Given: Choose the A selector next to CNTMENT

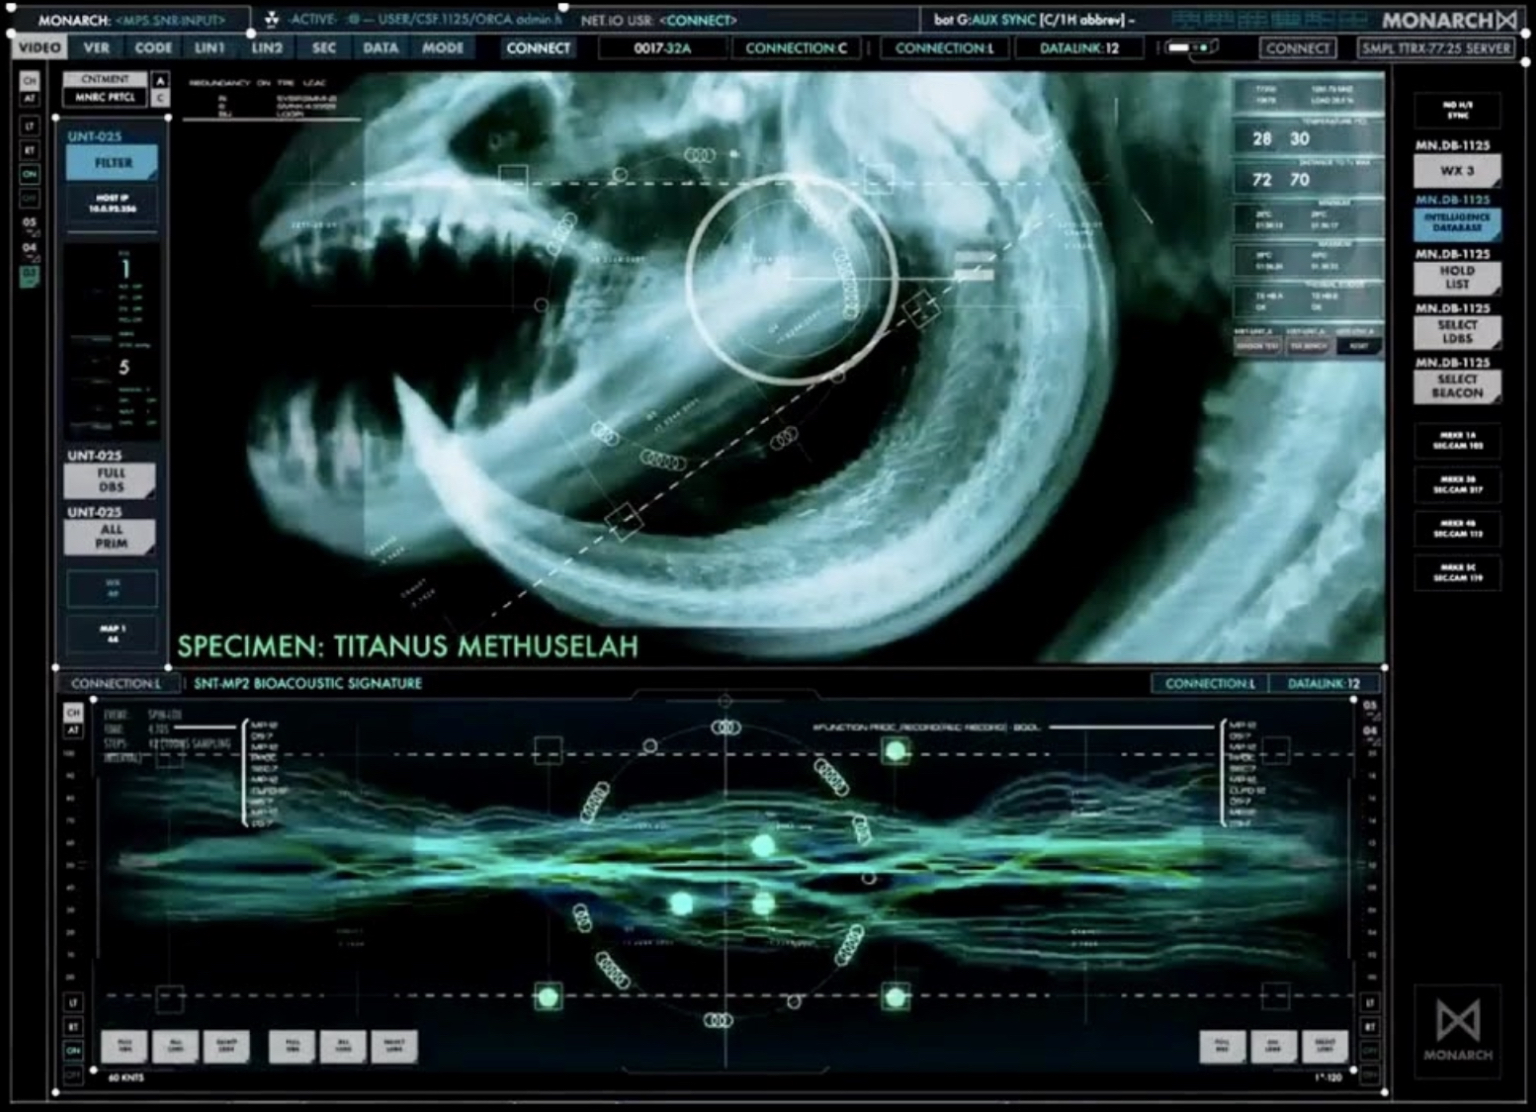Looking at the screenshot, I should tap(160, 79).
